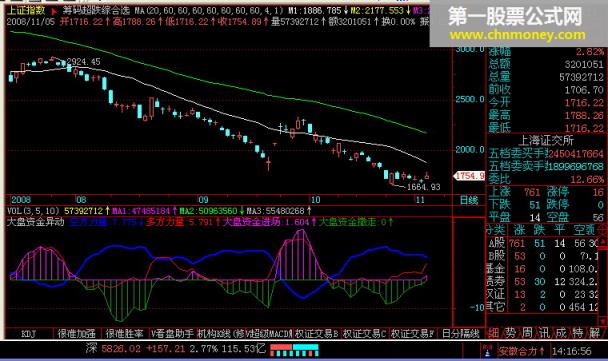The width and height of the screenshot is (608, 361).
Task: Select the A股 row in category table
Action: (543, 243)
